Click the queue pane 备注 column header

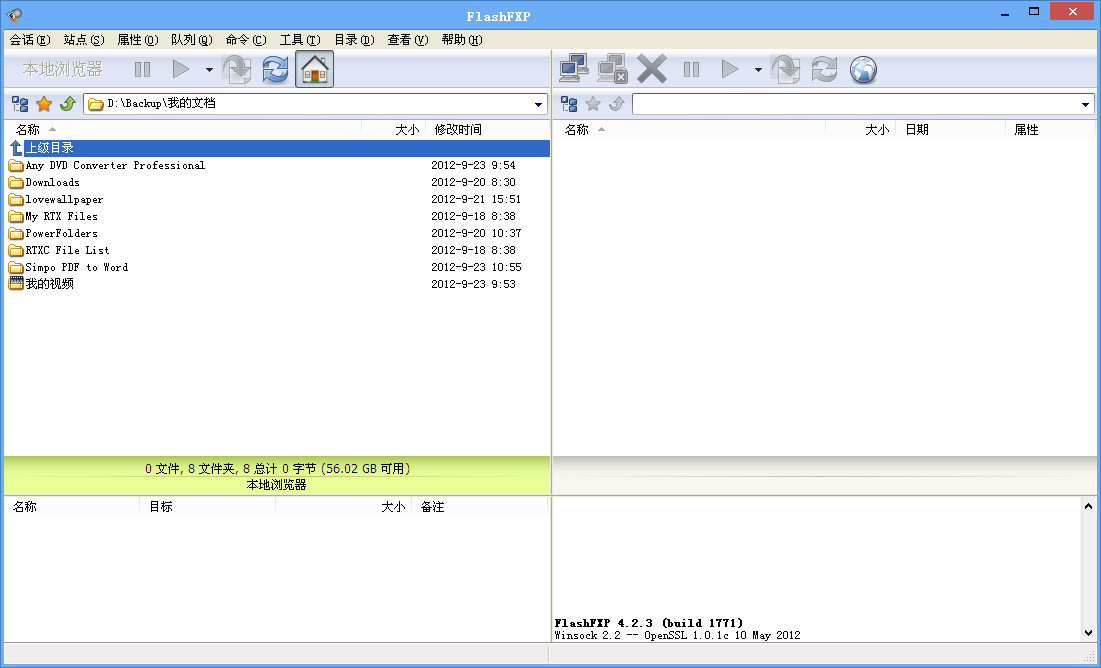pos(480,506)
